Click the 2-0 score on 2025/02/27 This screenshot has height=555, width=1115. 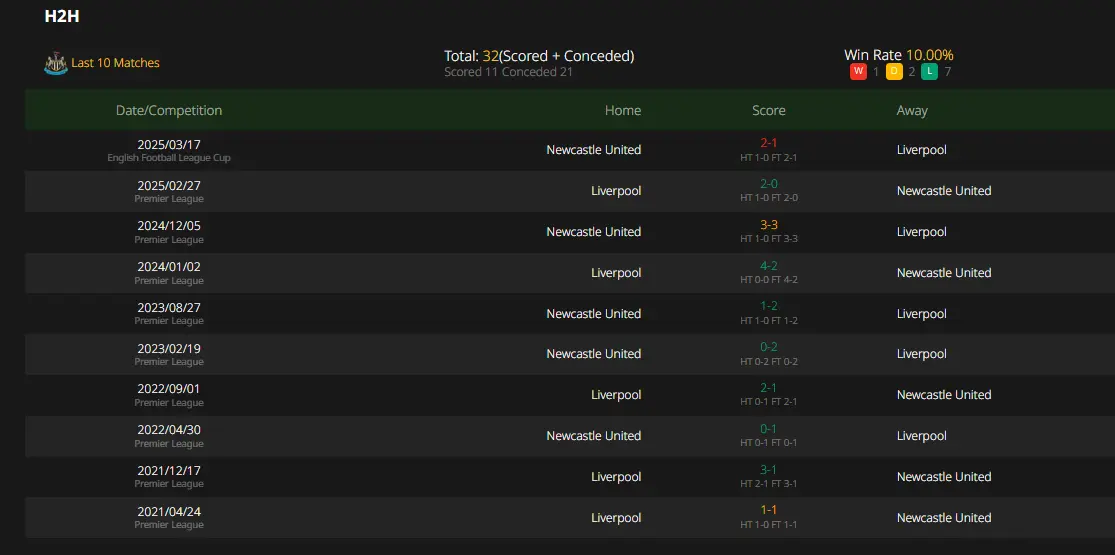(769, 184)
